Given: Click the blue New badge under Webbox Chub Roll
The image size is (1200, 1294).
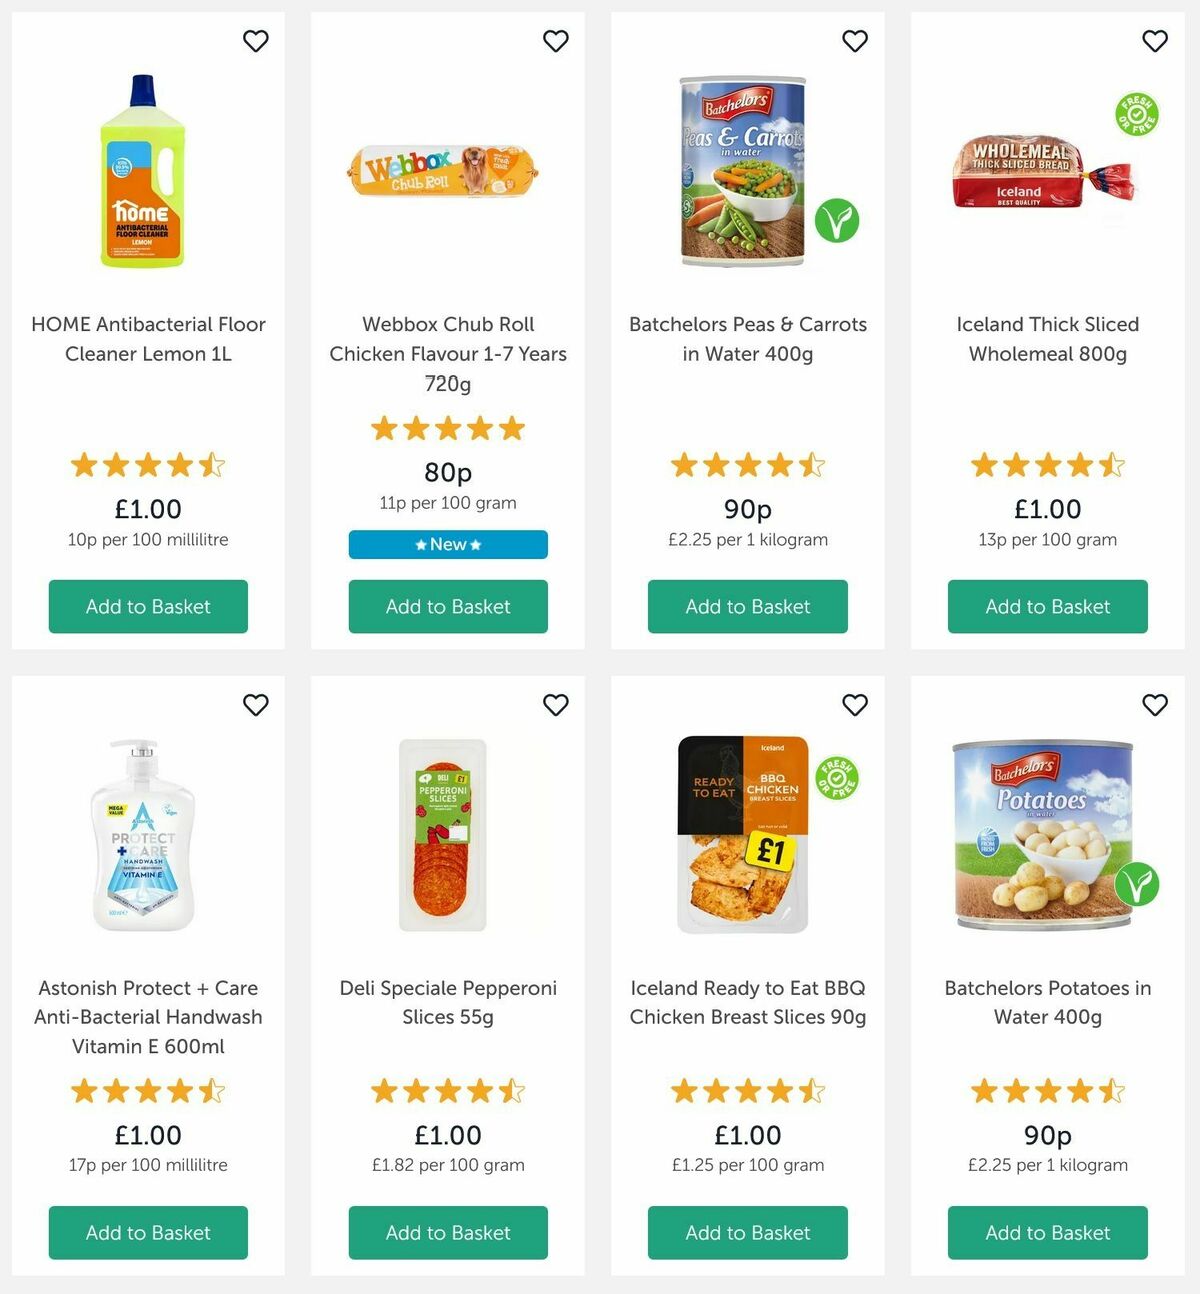Looking at the screenshot, I should 447,544.
